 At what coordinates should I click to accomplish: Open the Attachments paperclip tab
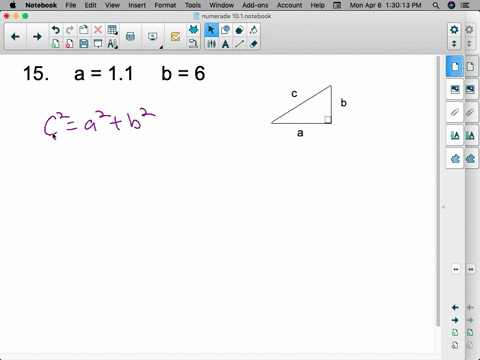click(455, 112)
